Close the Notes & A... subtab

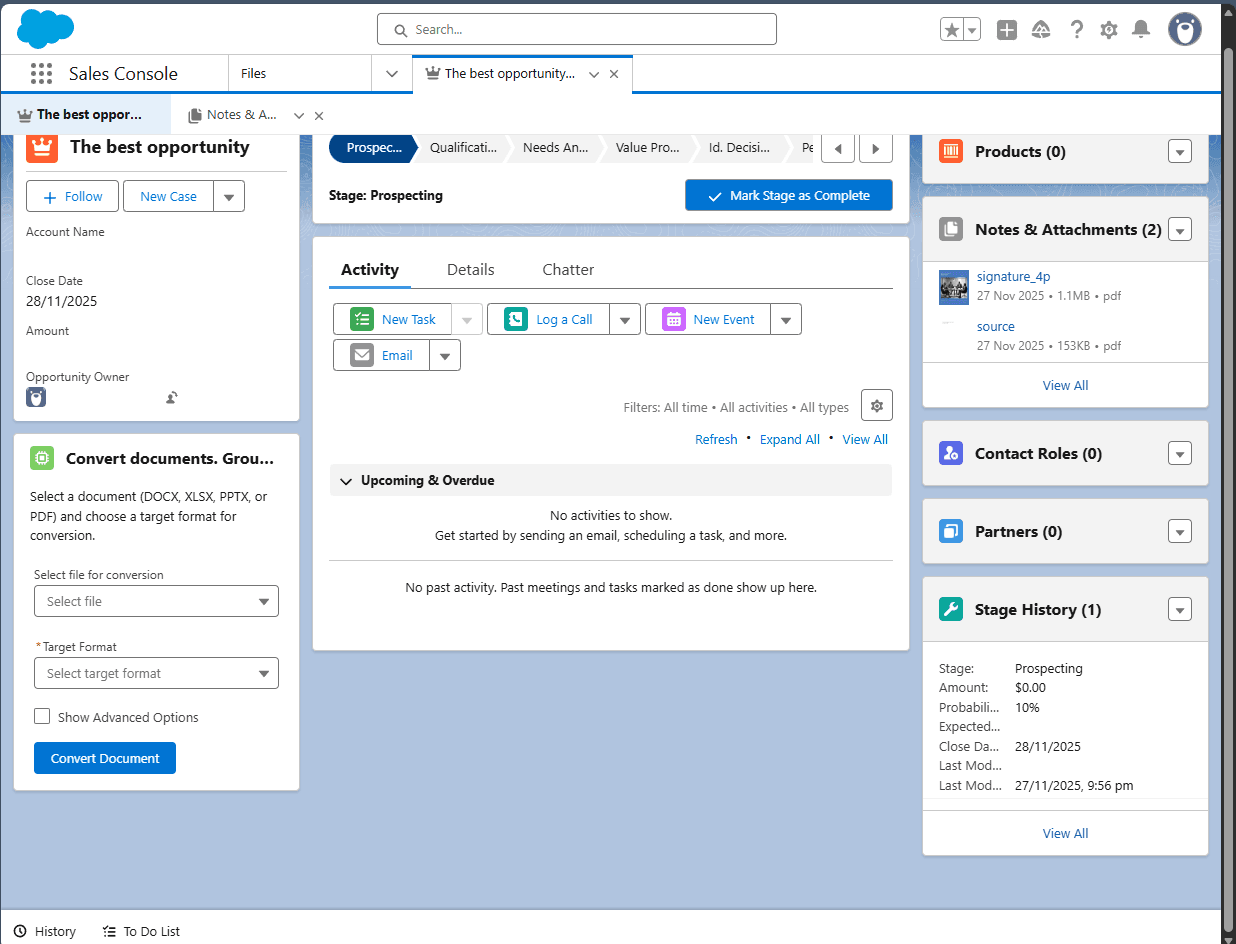pyautogui.click(x=319, y=115)
